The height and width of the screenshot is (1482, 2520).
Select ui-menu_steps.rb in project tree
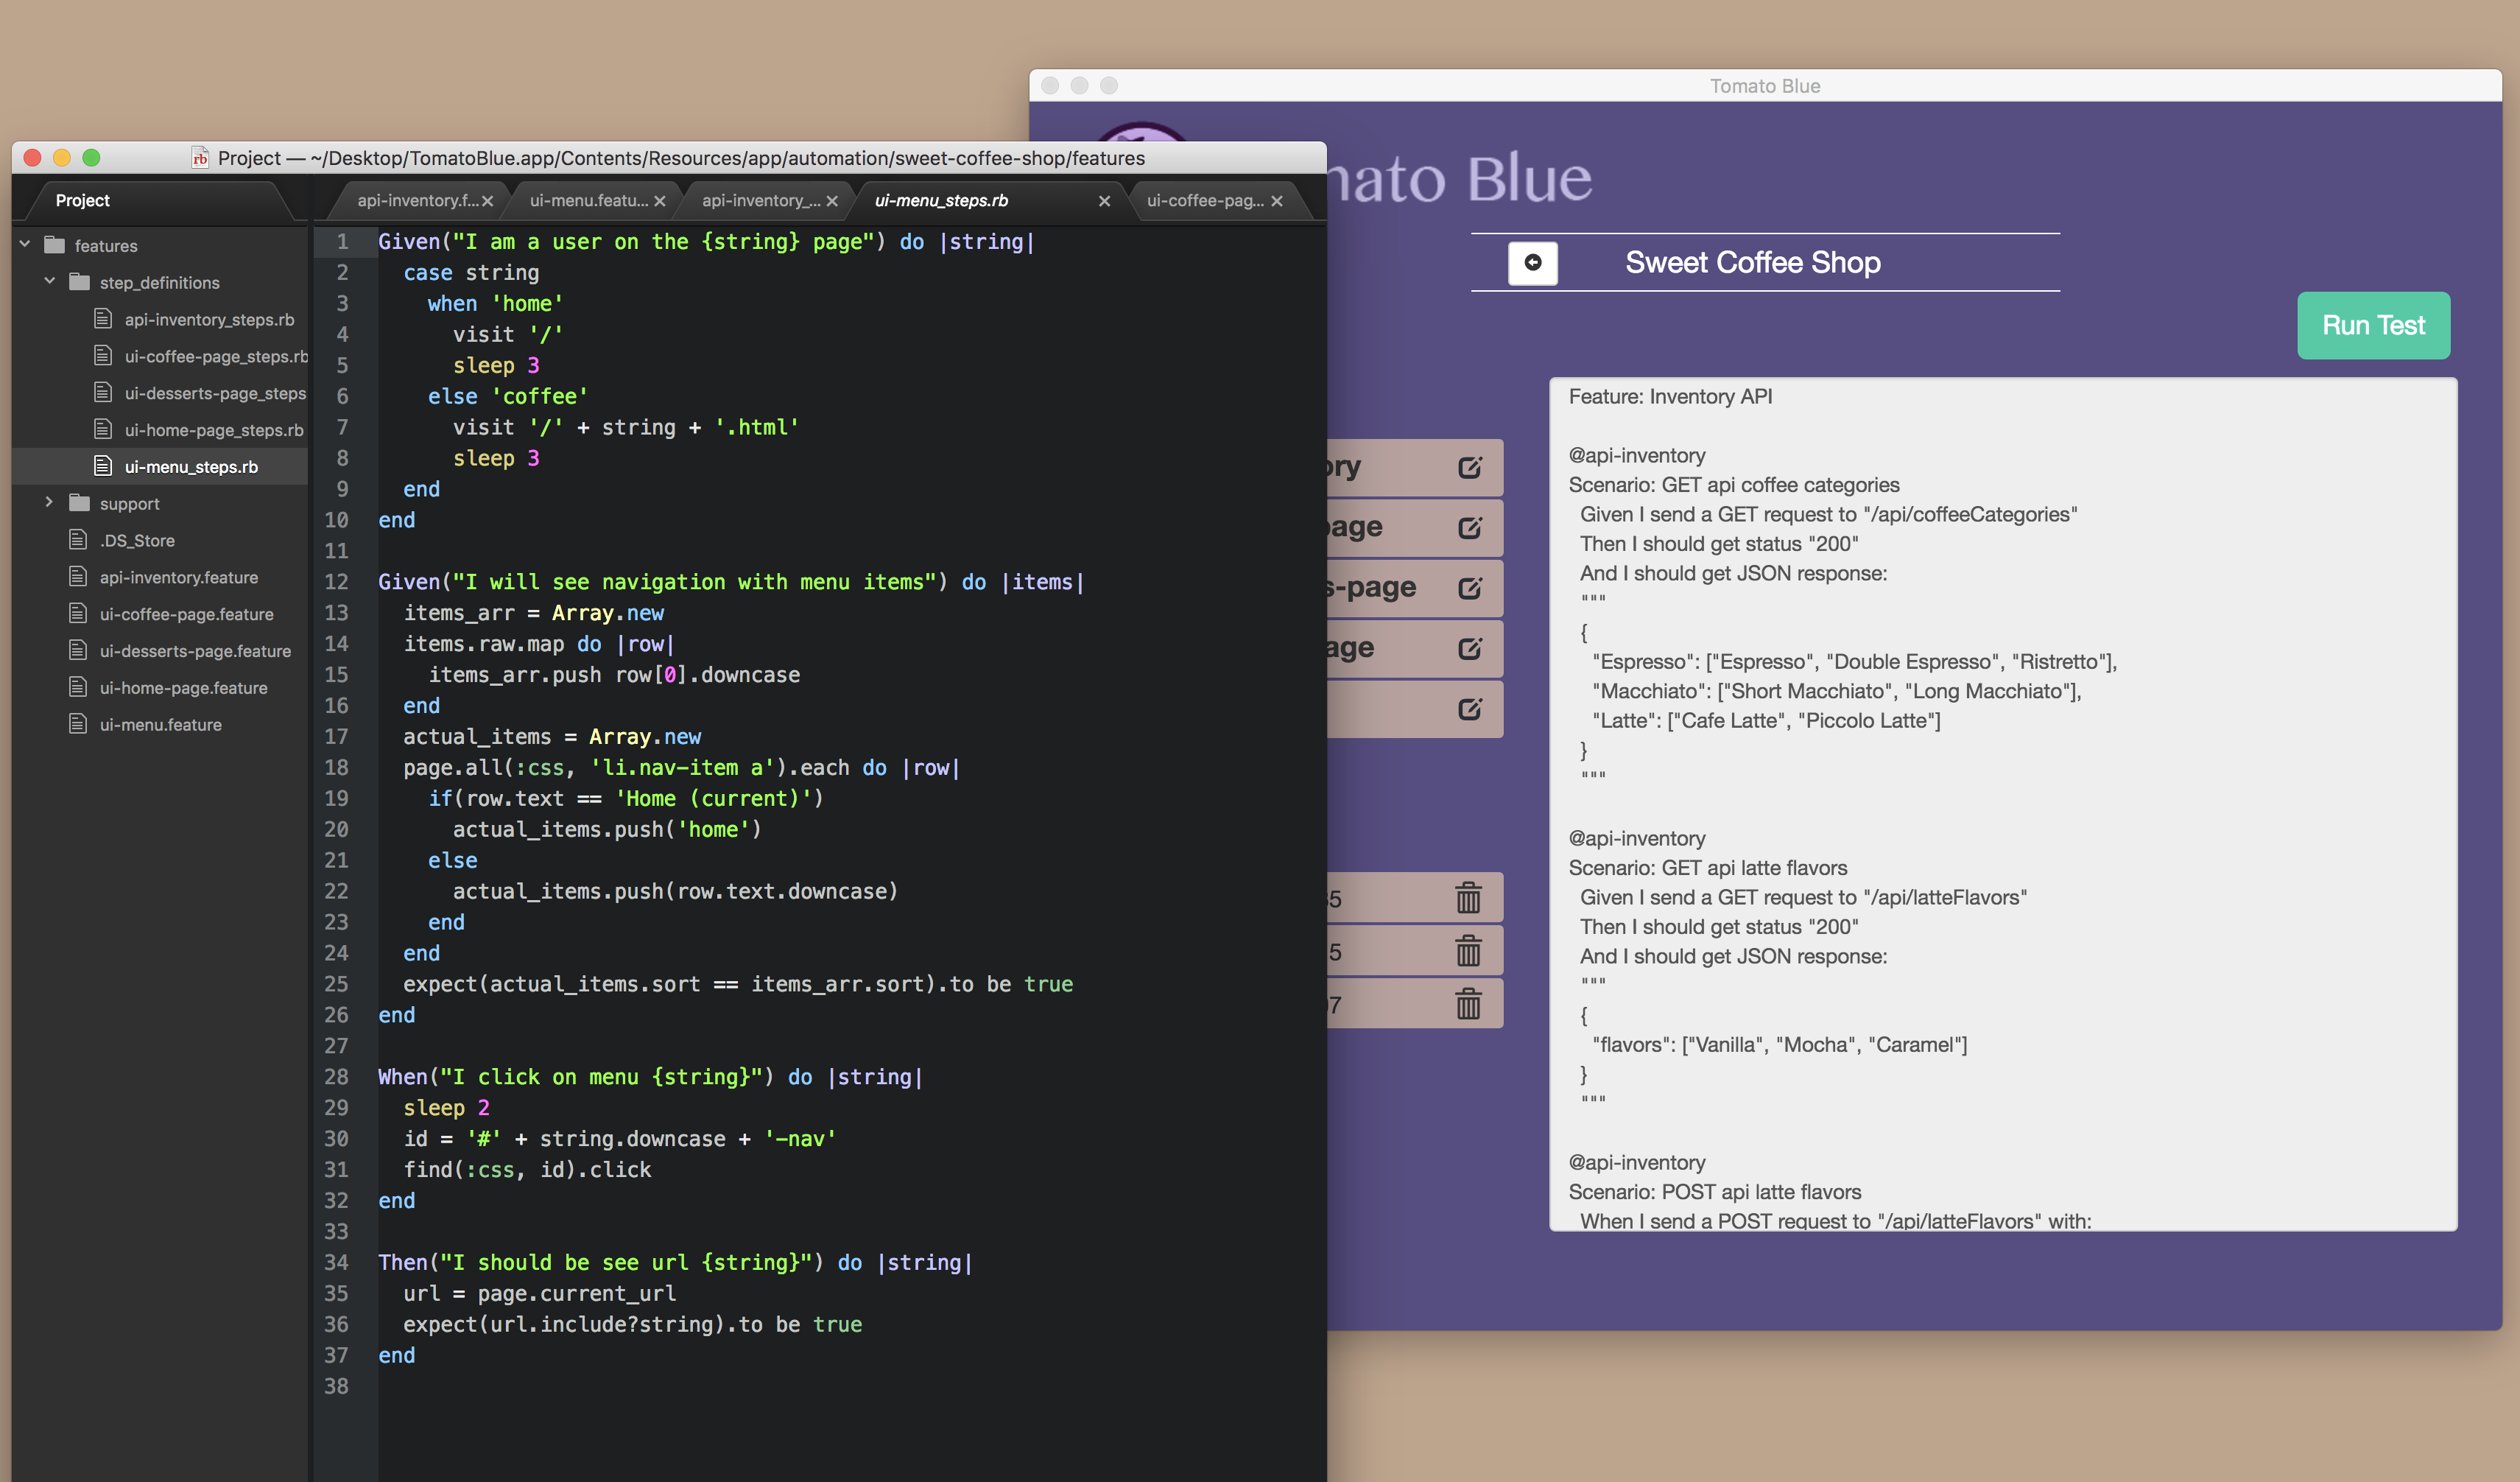pos(191,467)
